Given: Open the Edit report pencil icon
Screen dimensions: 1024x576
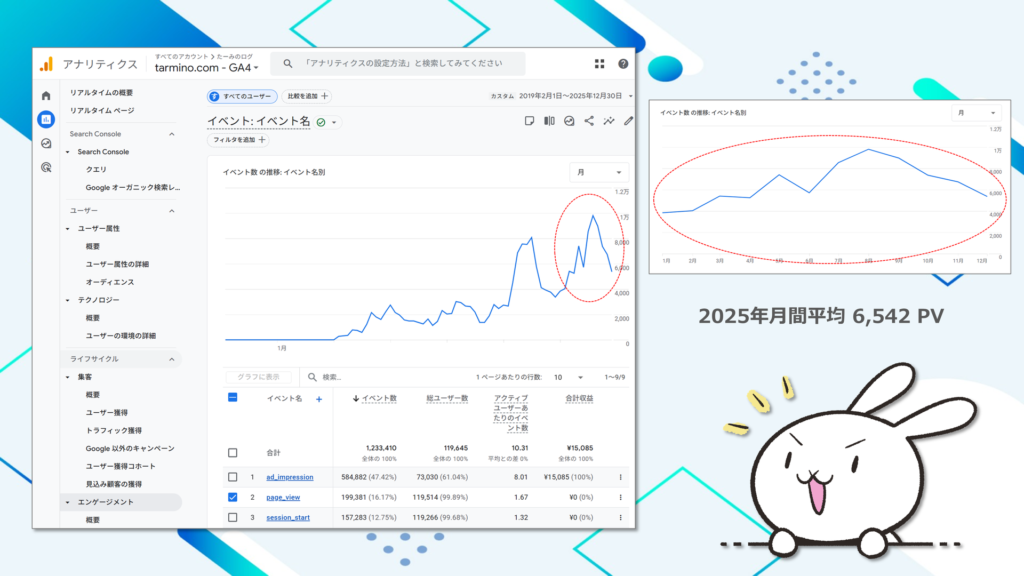Looking at the screenshot, I should [x=629, y=120].
